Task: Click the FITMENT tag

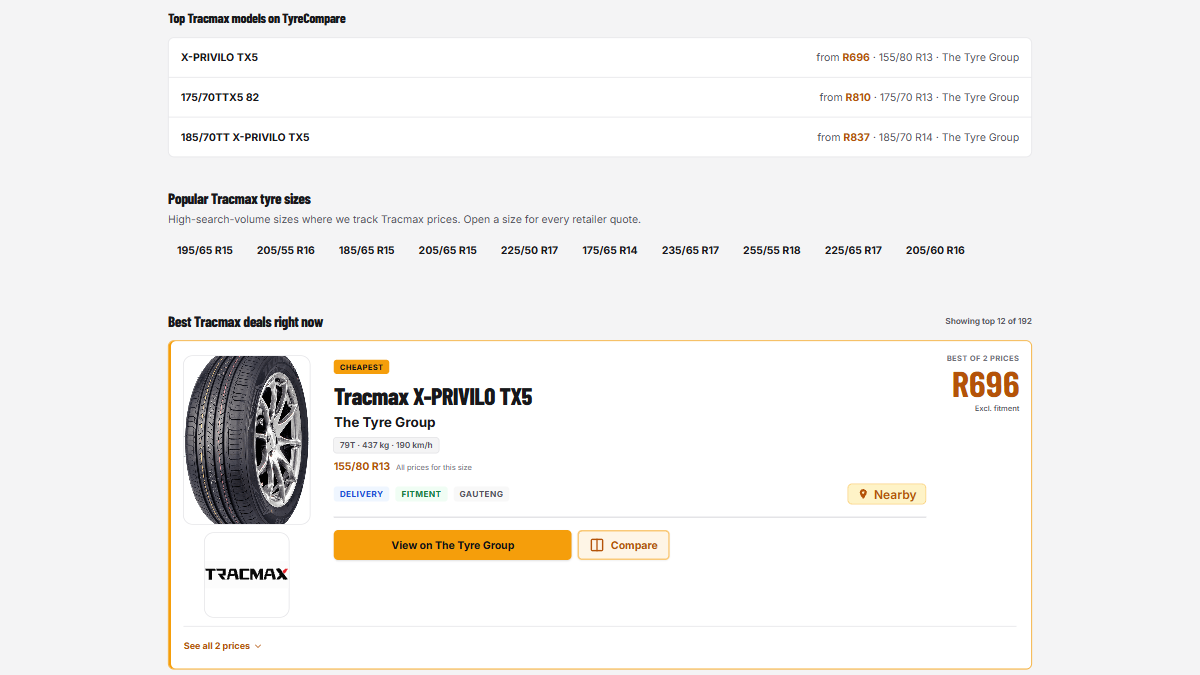Action: pos(421,494)
